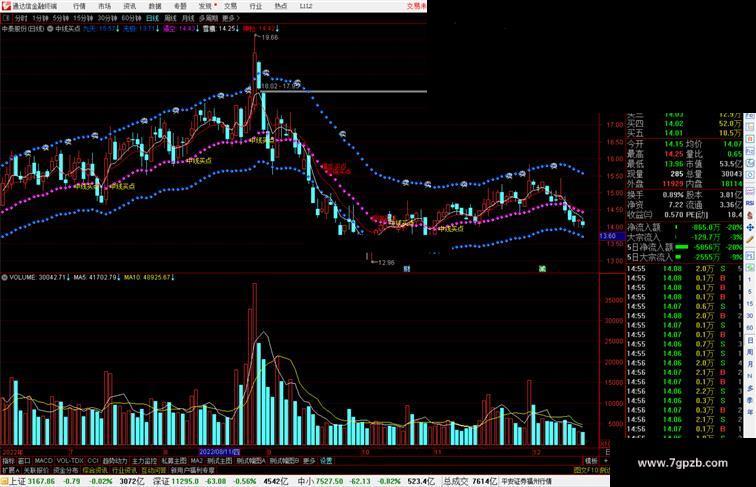Open the 资金分布 bottom tab
Screen dimensions: 756x487
pyautogui.click(x=66, y=470)
